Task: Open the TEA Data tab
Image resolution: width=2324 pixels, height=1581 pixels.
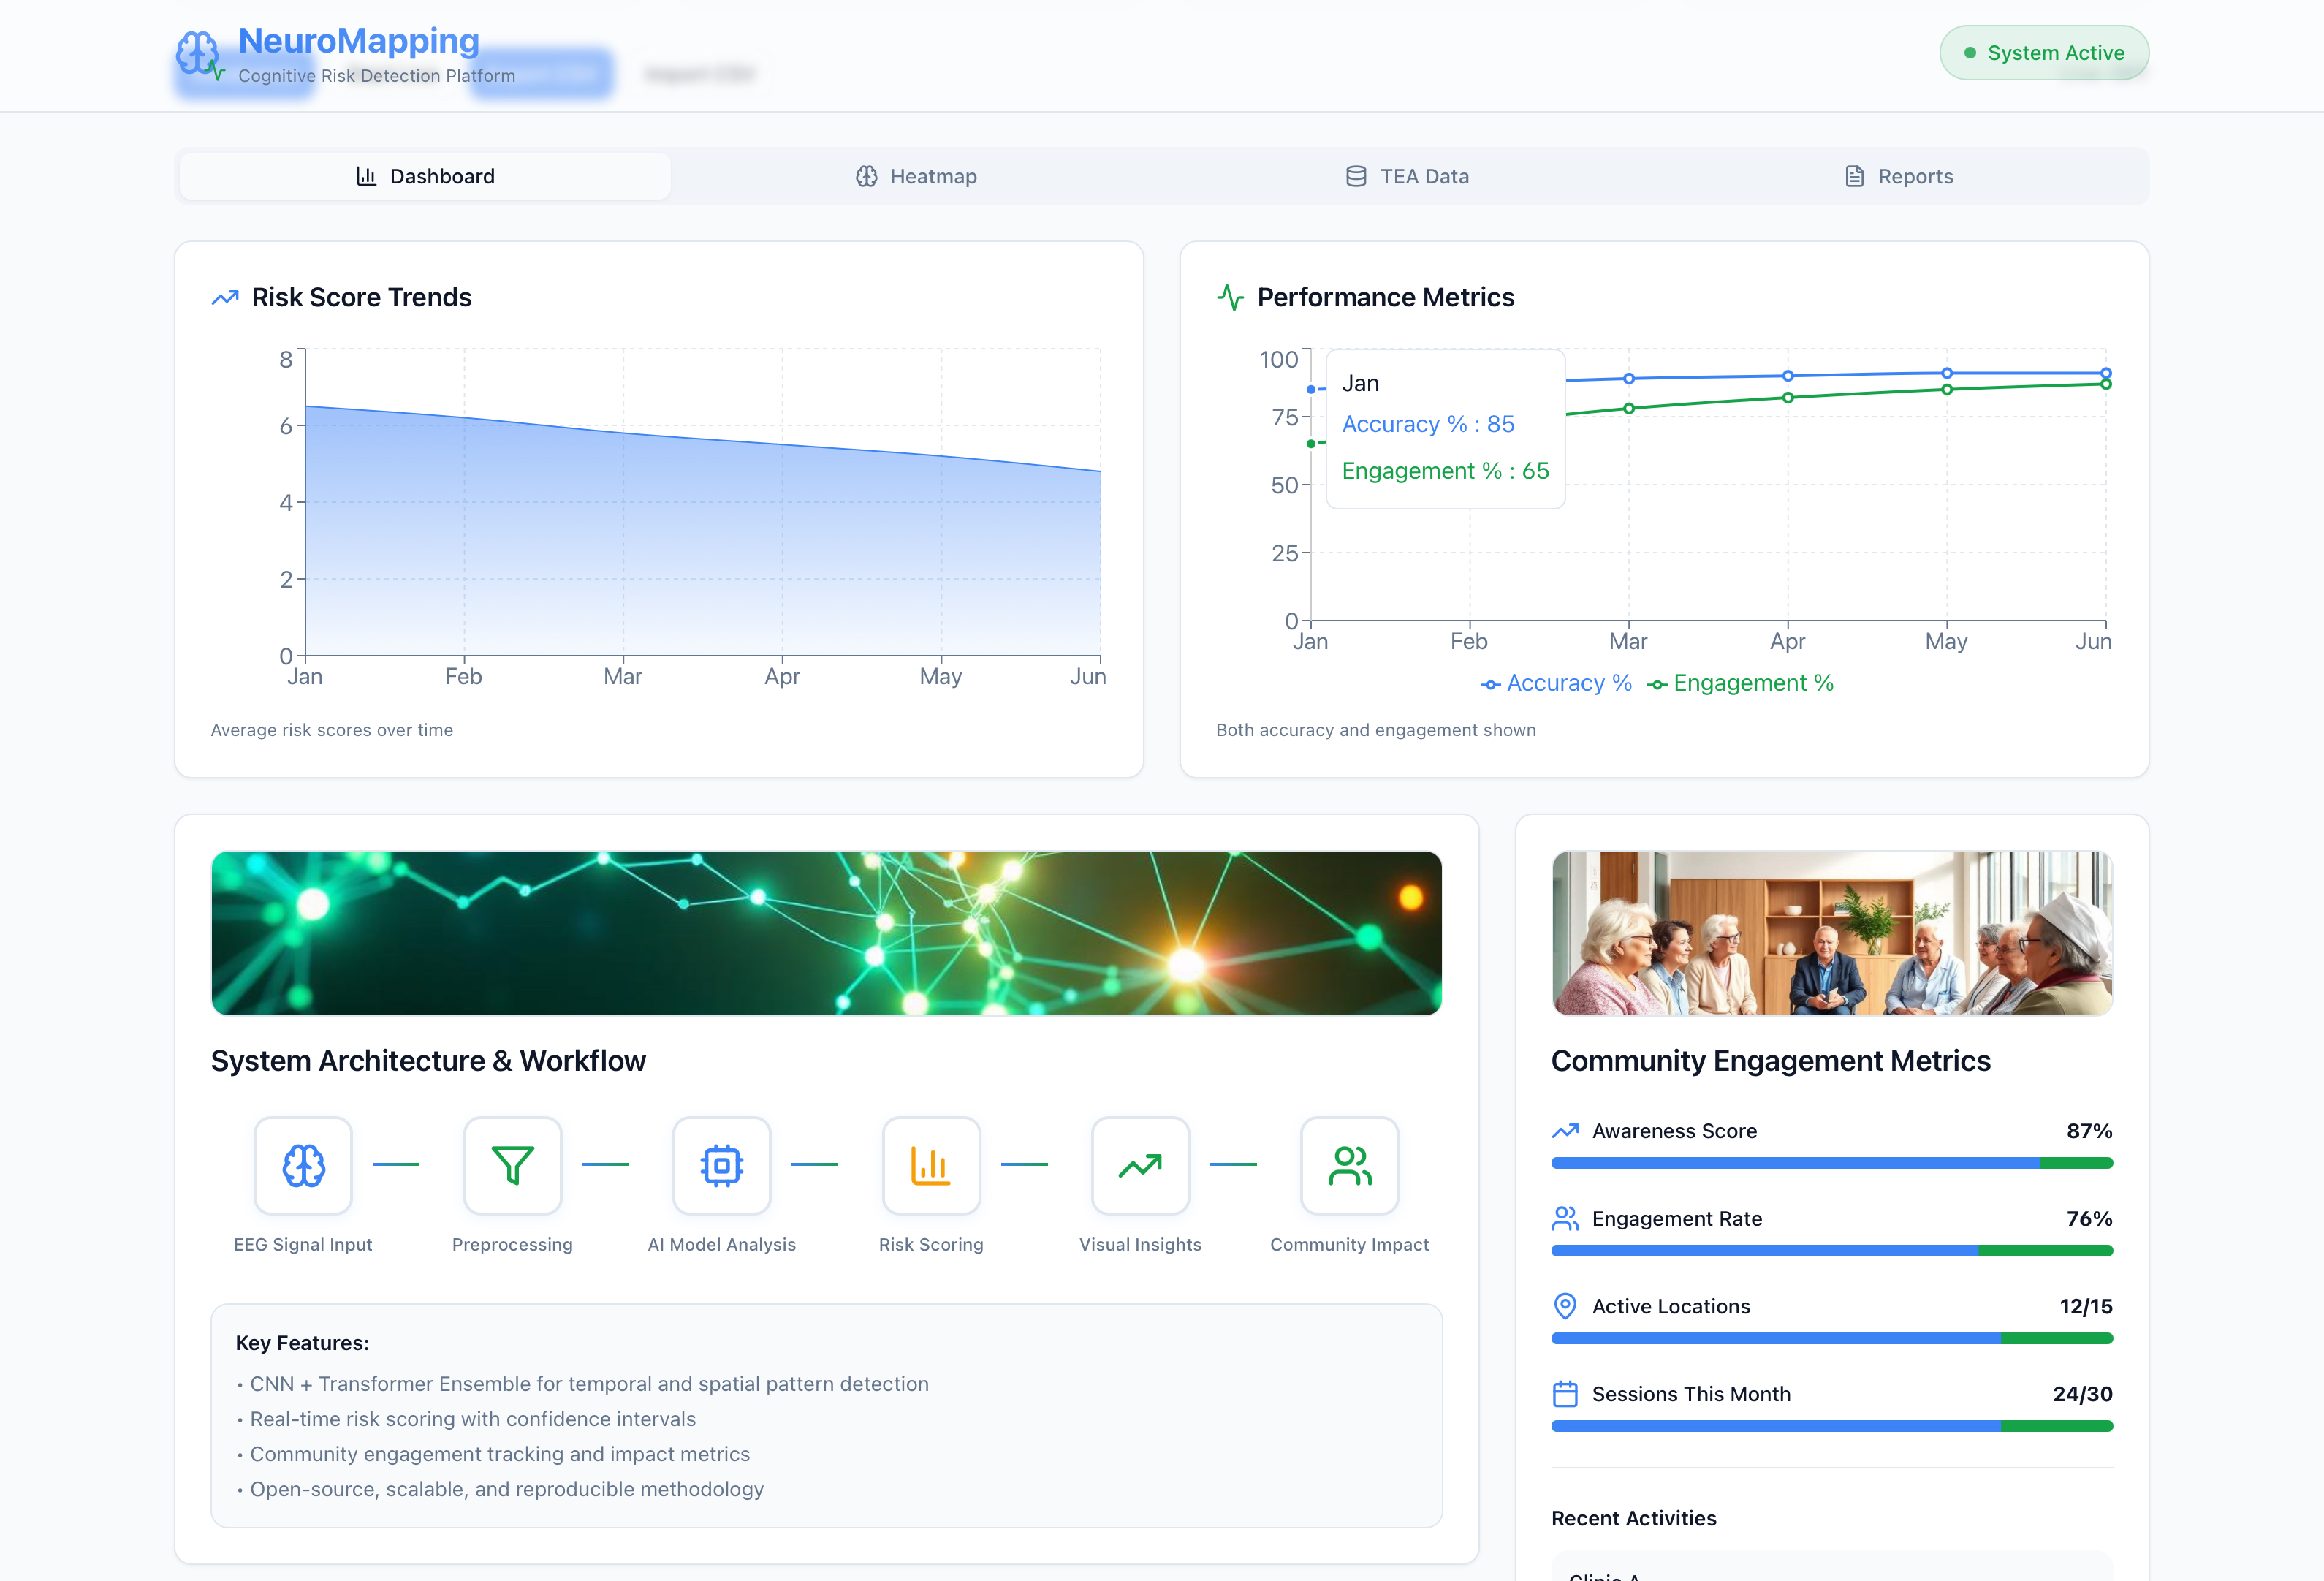Action: click(1407, 176)
